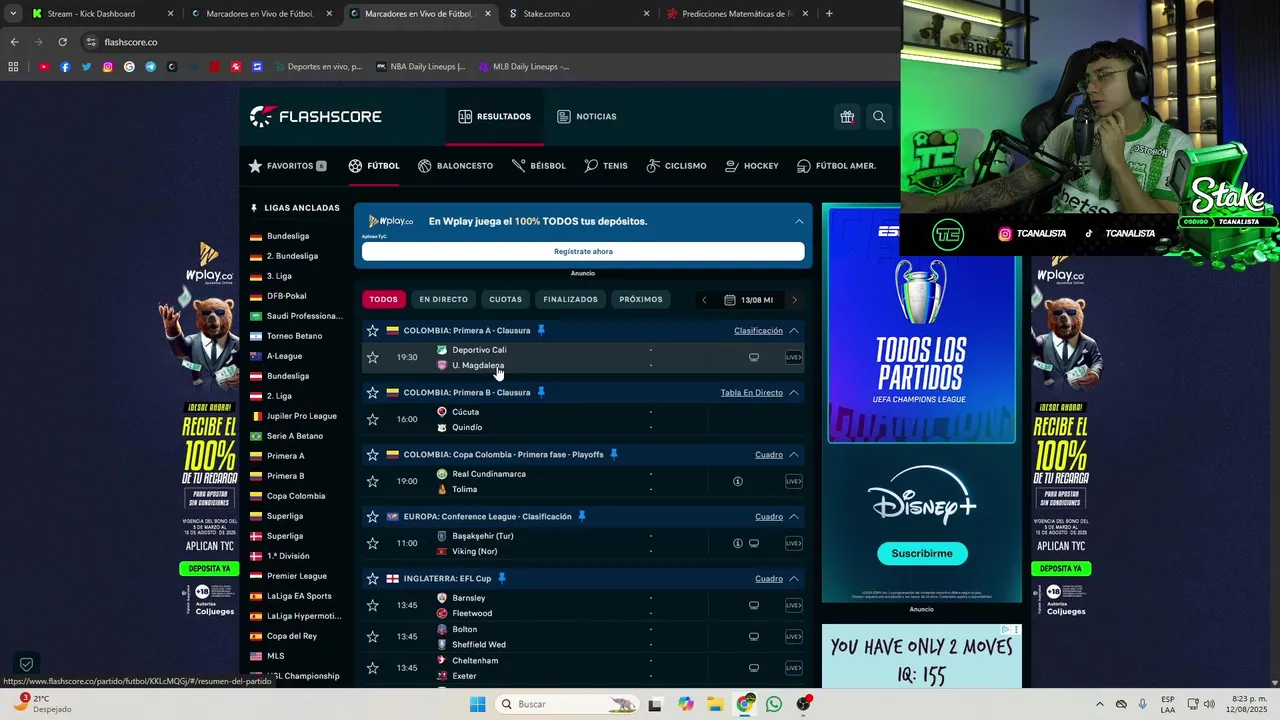Open Copa del Rey in pinned leagues

[292, 636]
